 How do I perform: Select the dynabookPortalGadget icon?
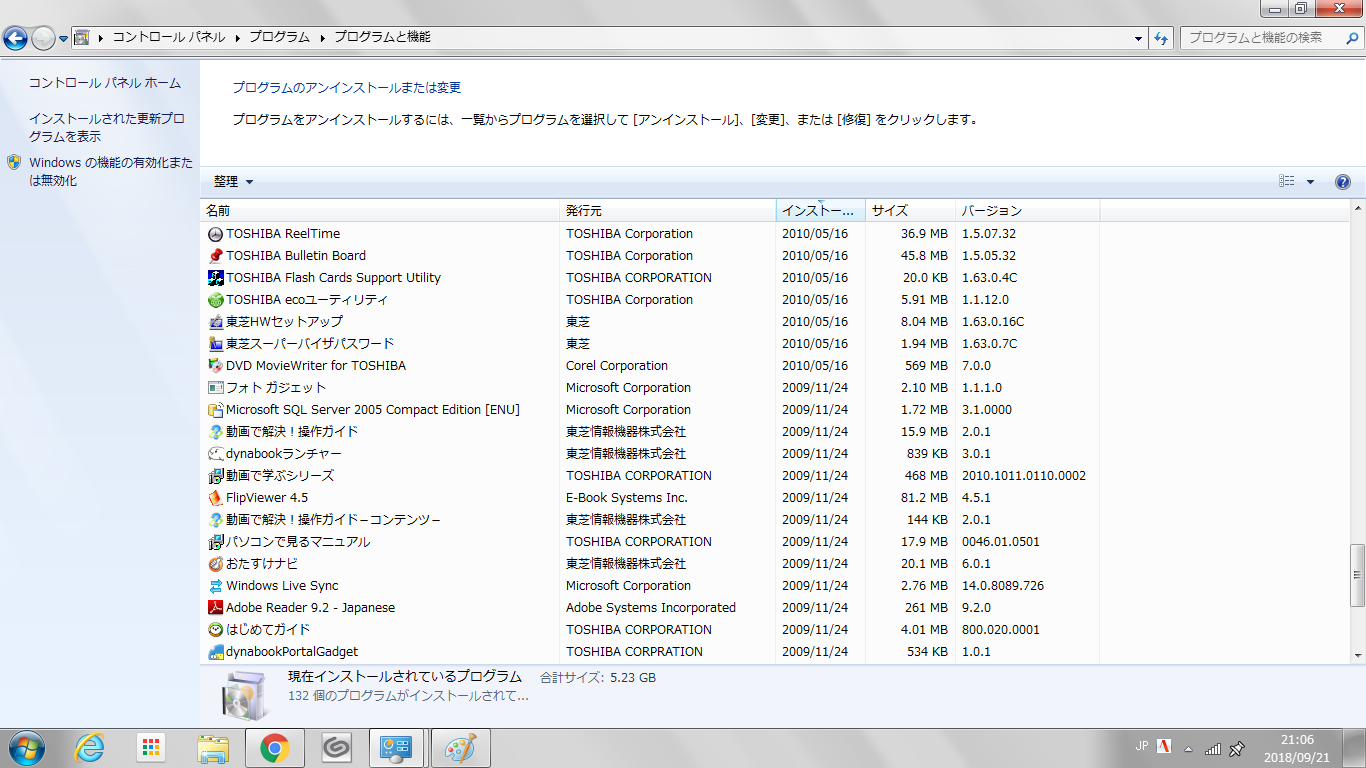(216, 652)
